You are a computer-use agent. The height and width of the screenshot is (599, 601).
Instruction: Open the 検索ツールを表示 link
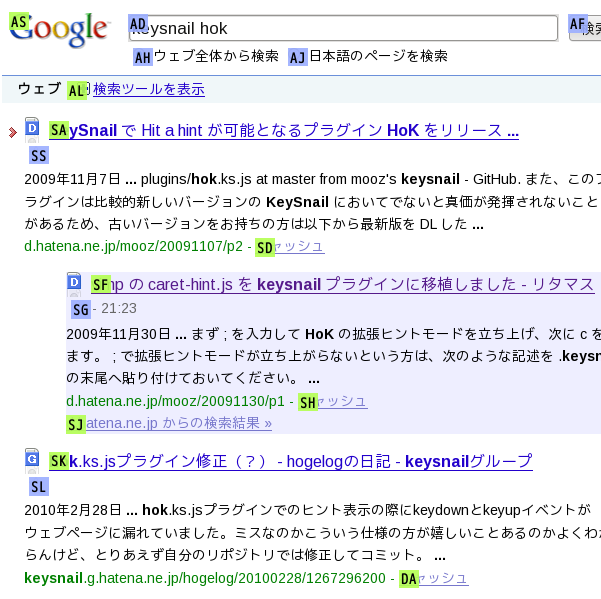tap(149, 89)
